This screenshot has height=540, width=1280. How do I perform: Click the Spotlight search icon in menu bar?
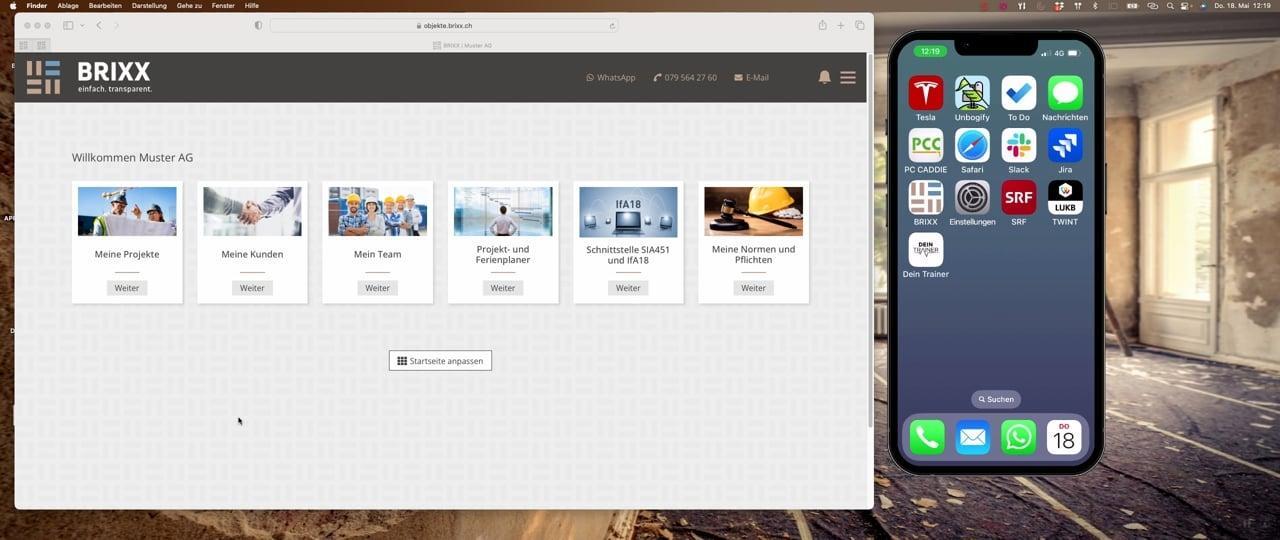pos(1170,5)
